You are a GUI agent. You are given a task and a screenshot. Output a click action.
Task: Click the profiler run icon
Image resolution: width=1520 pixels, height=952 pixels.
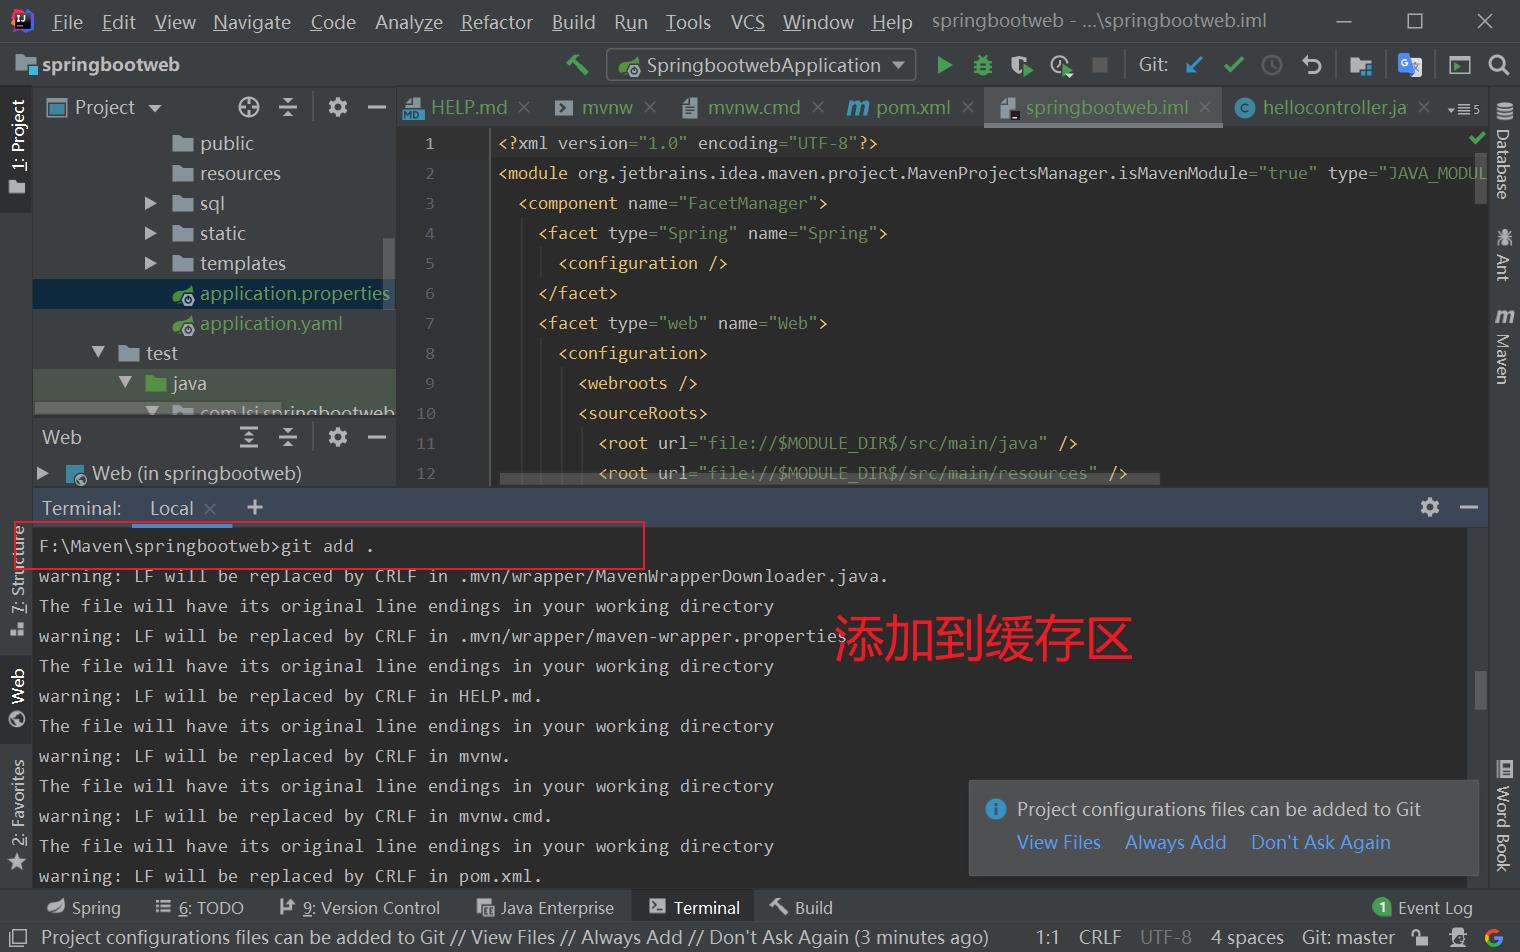[x=1061, y=65]
